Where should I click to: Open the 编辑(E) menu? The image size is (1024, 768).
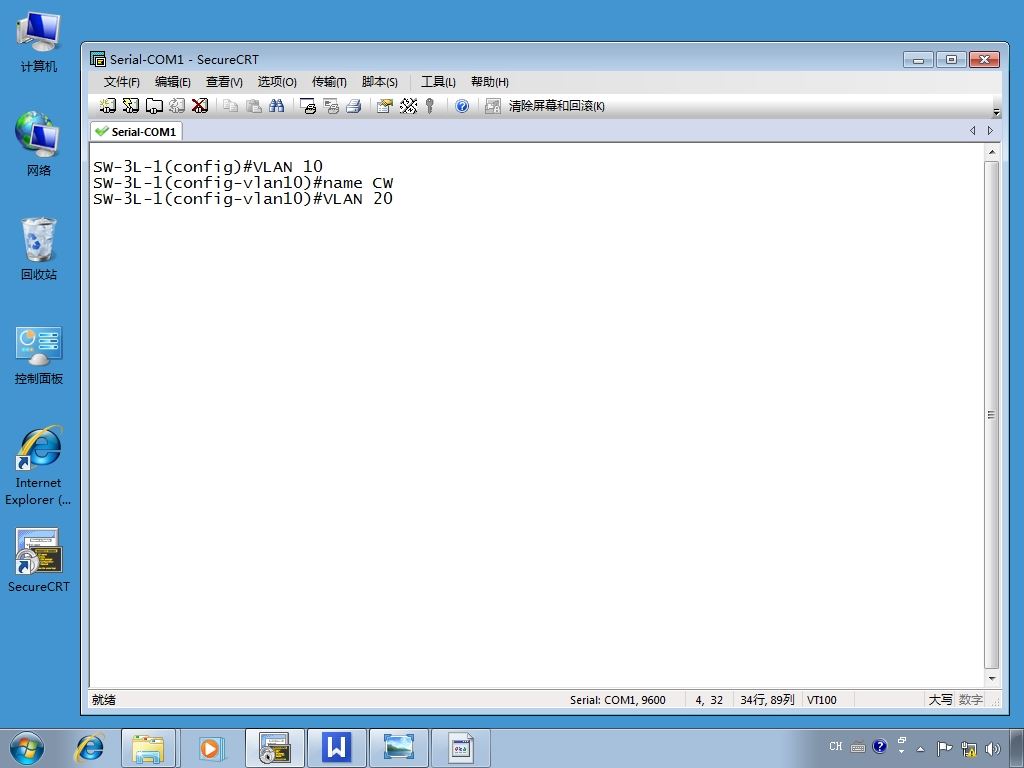pos(172,82)
